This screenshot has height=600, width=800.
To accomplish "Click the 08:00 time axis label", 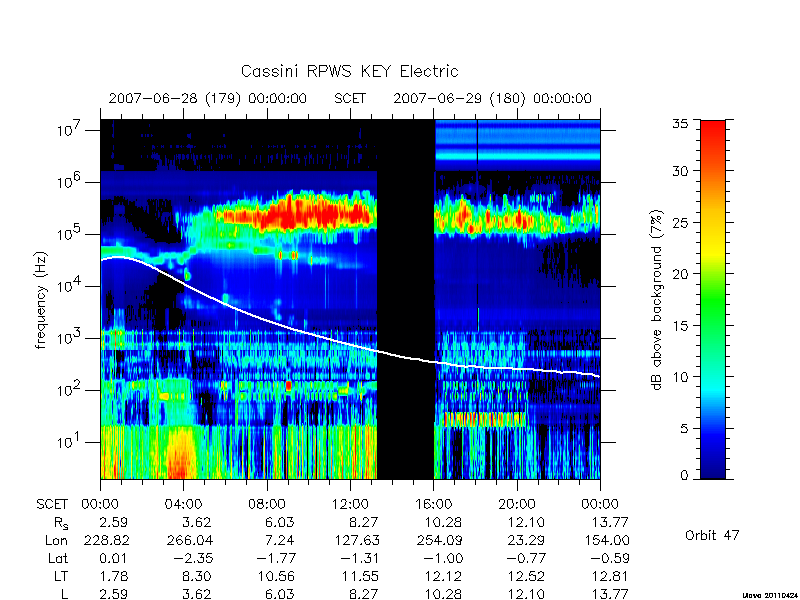I will coord(267,505).
